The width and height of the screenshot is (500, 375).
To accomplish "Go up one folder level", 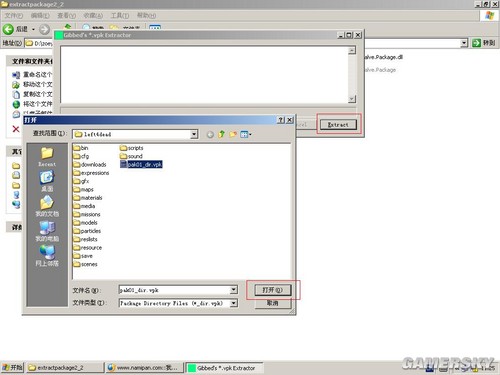I will pos(222,134).
